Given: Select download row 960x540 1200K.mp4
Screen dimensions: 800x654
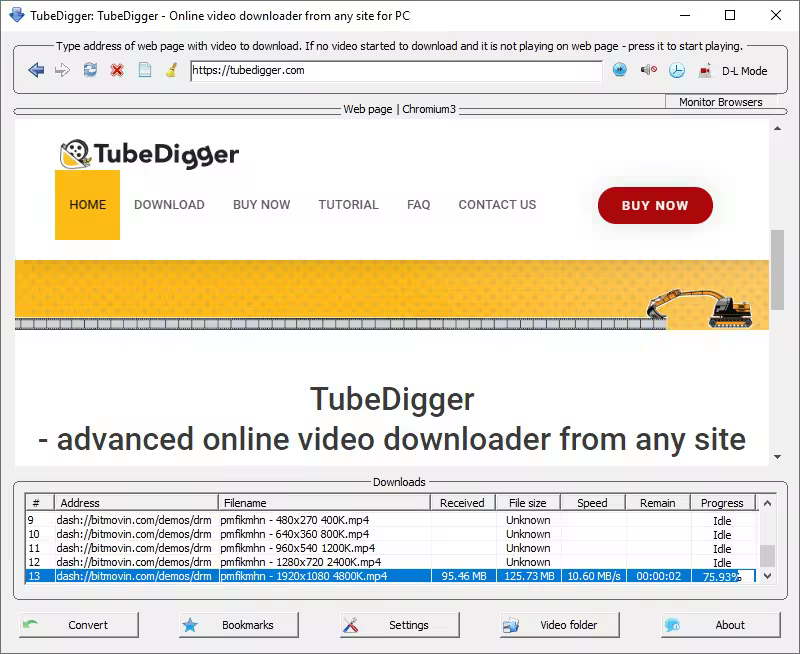Looking at the screenshot, I should (x=391, y=548).
